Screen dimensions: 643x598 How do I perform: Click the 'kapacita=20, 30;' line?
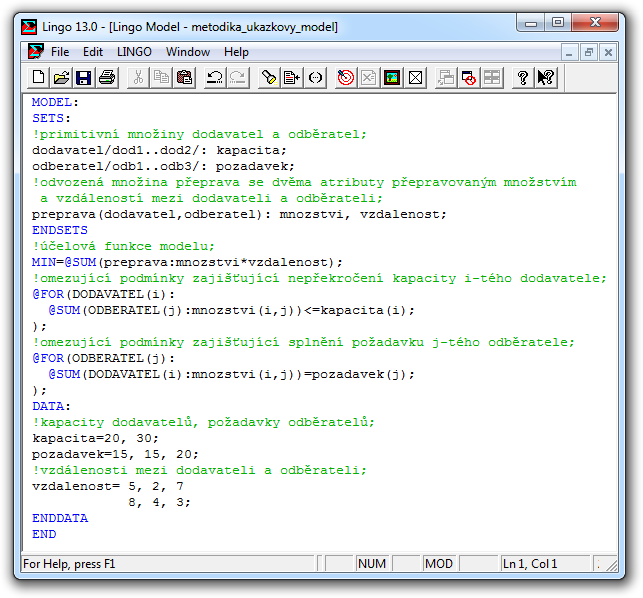pos(95,438)
